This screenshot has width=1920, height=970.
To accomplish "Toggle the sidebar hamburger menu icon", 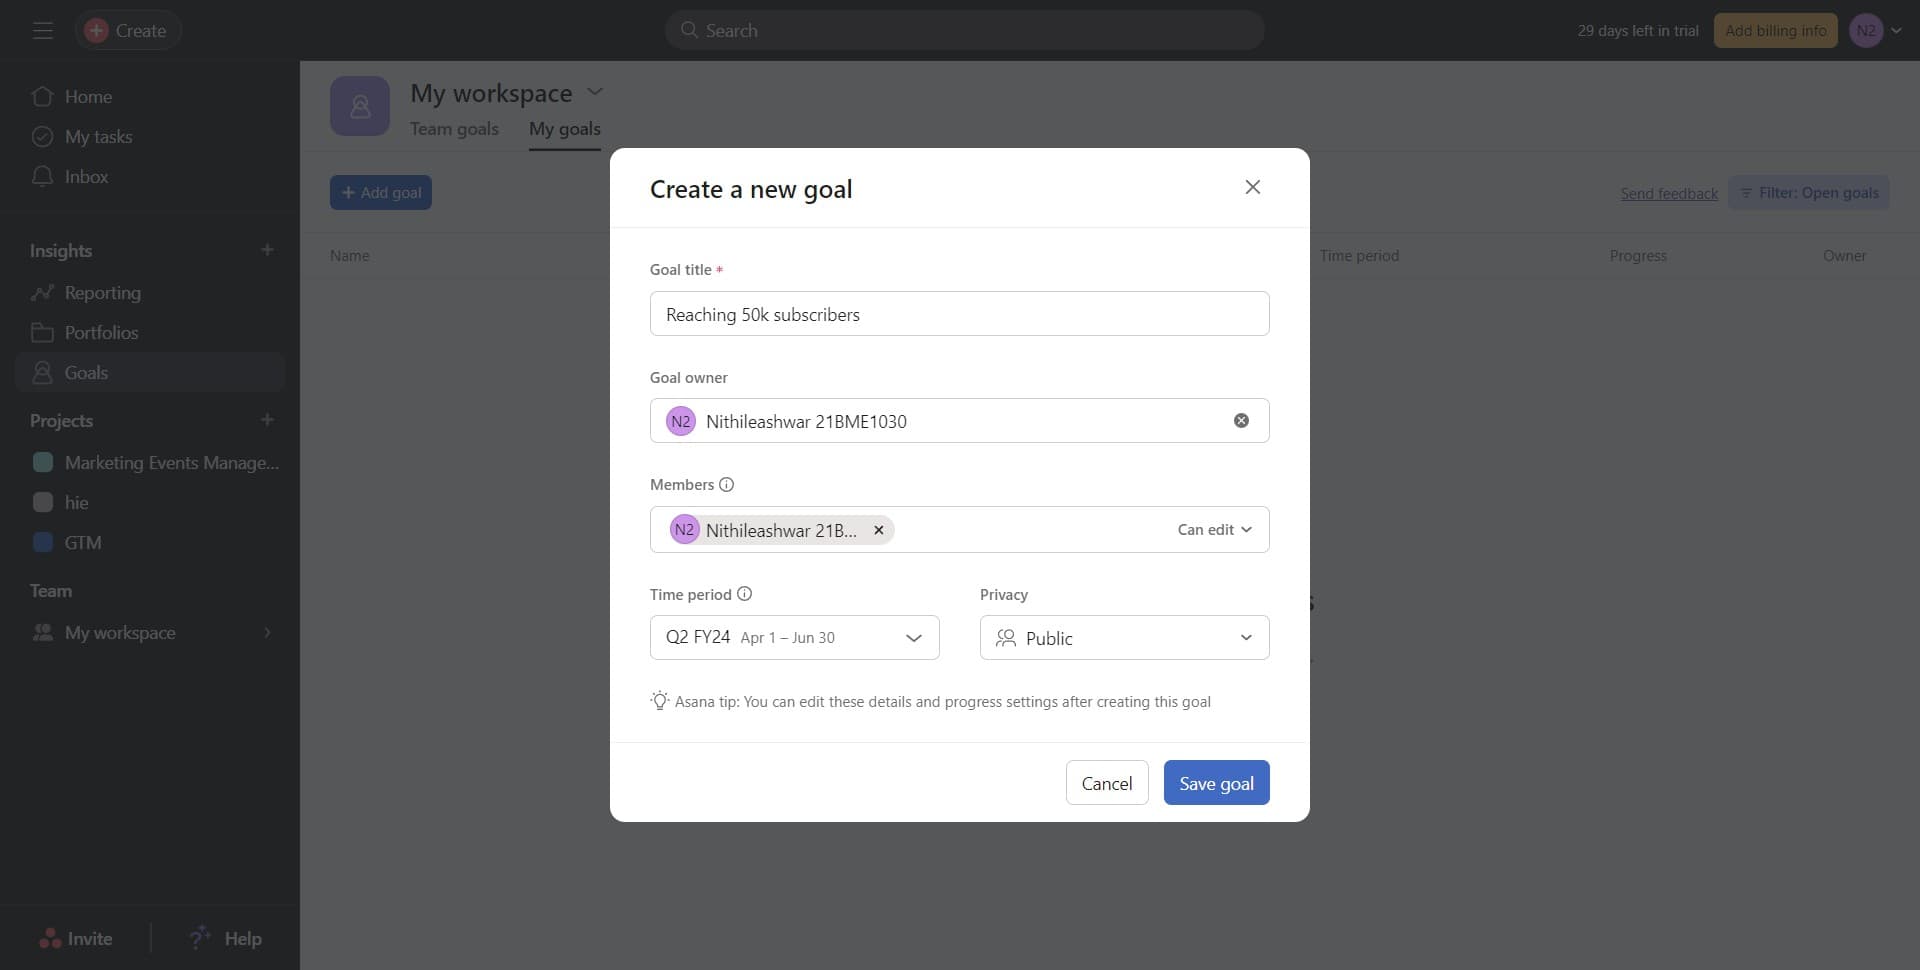I will [42, 31].
